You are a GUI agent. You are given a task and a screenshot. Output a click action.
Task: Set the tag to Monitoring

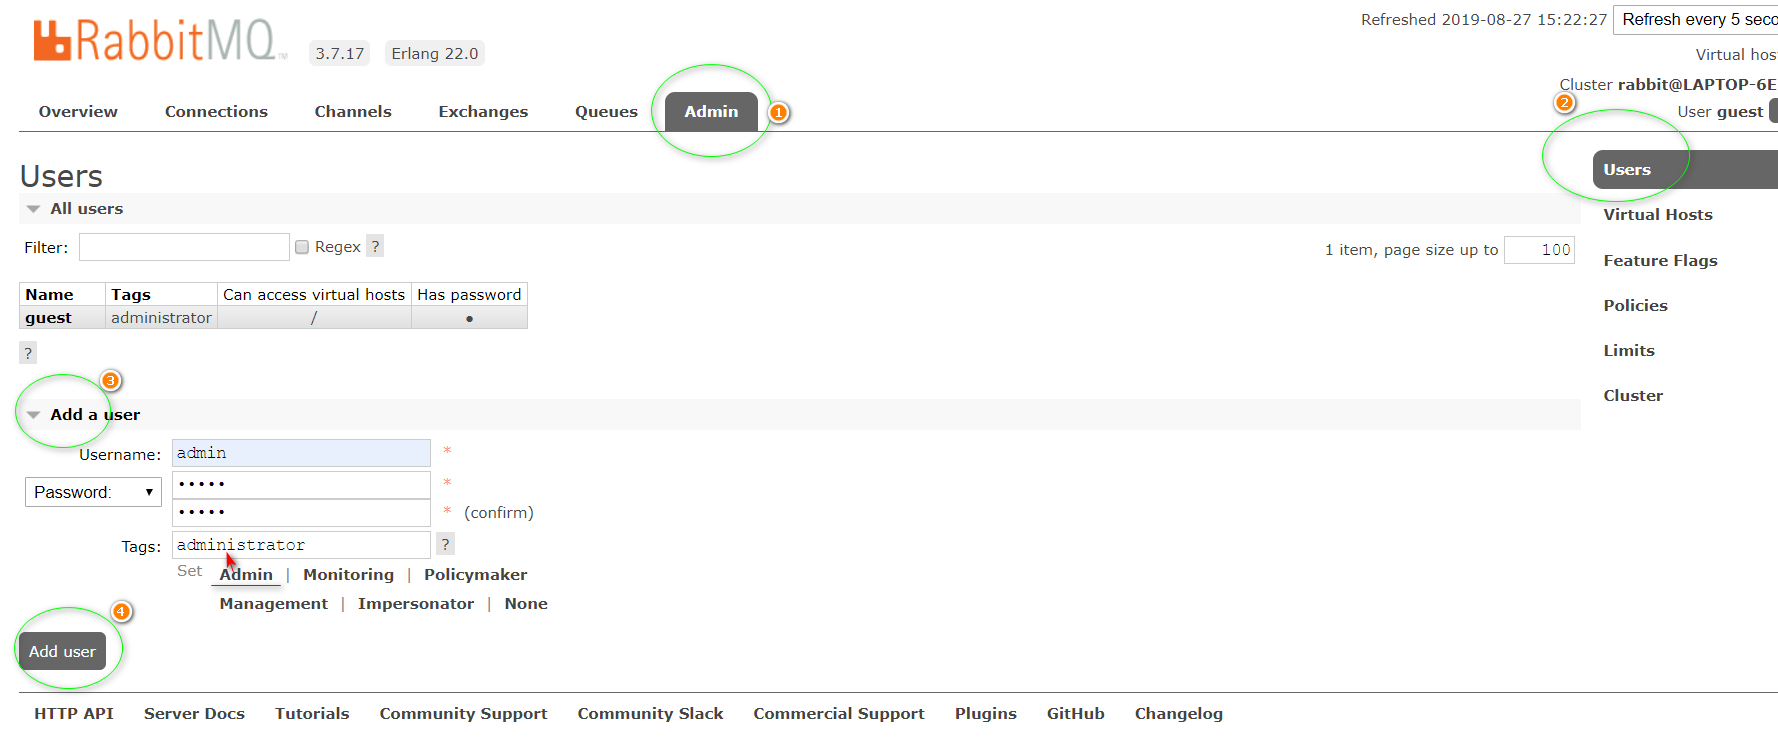click(x=348, y=575)
